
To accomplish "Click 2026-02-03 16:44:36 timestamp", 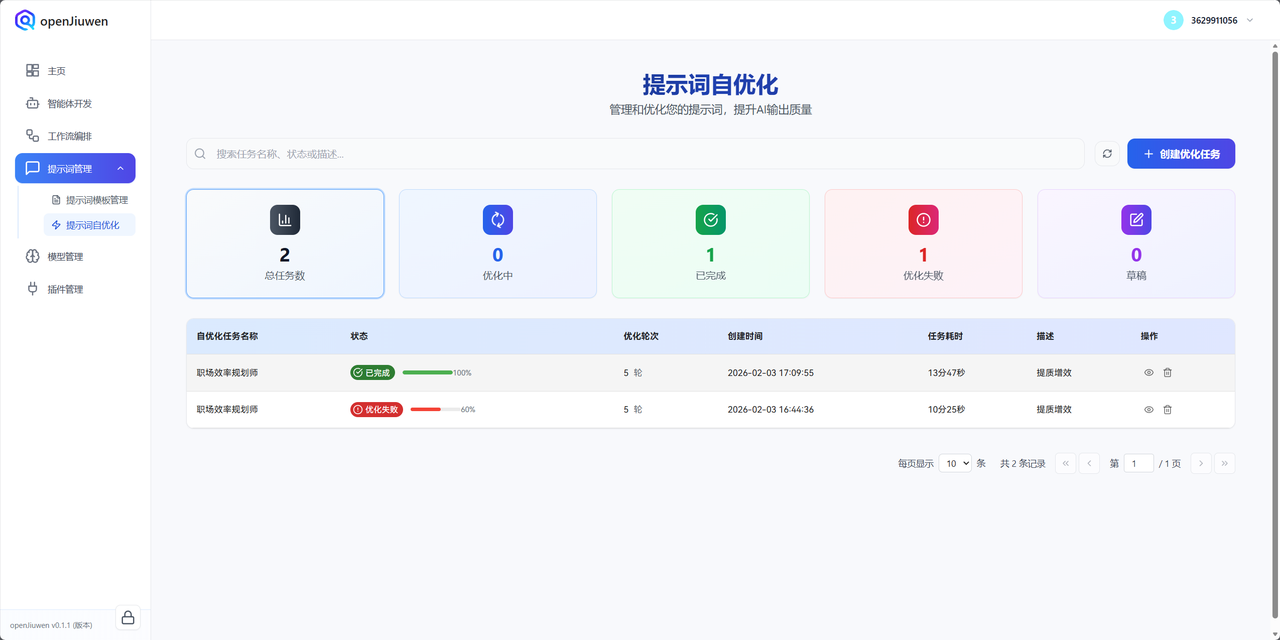I will (x=770, y=409).
